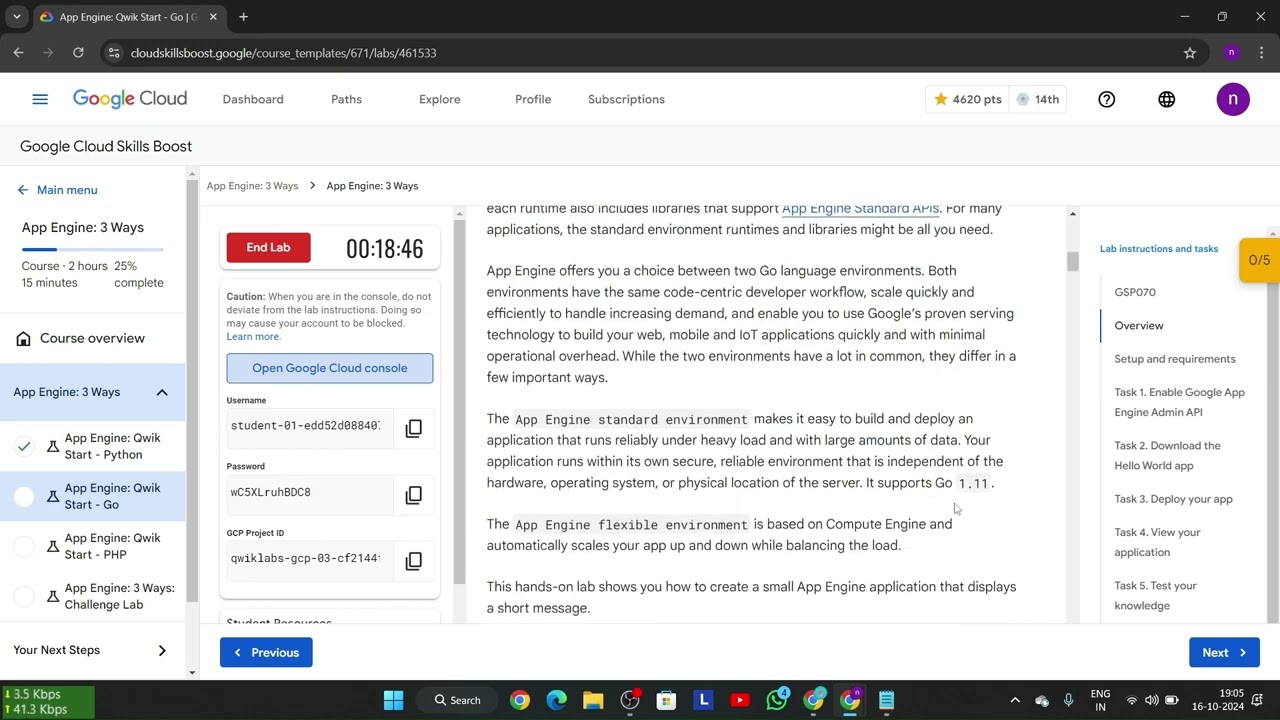Jump to Task 1 Enable App Engine Admin API
This screenshot has width=1280, height=720.
(x=1179, y=402)
